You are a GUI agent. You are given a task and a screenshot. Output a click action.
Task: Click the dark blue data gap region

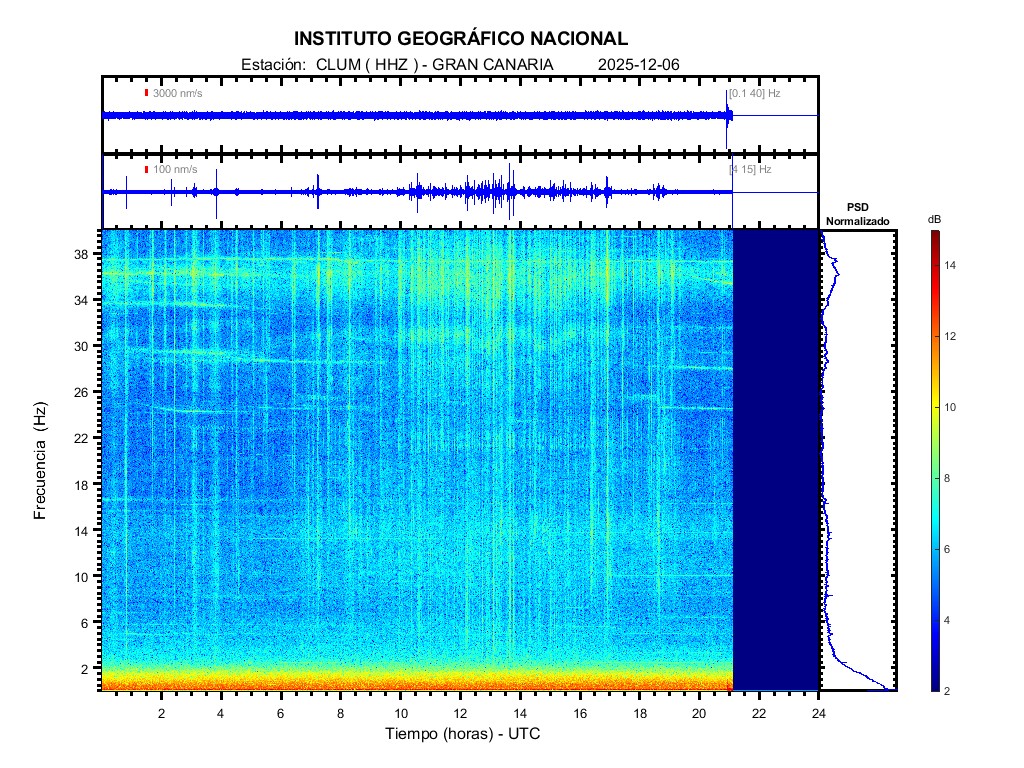(x=776, y=460)
